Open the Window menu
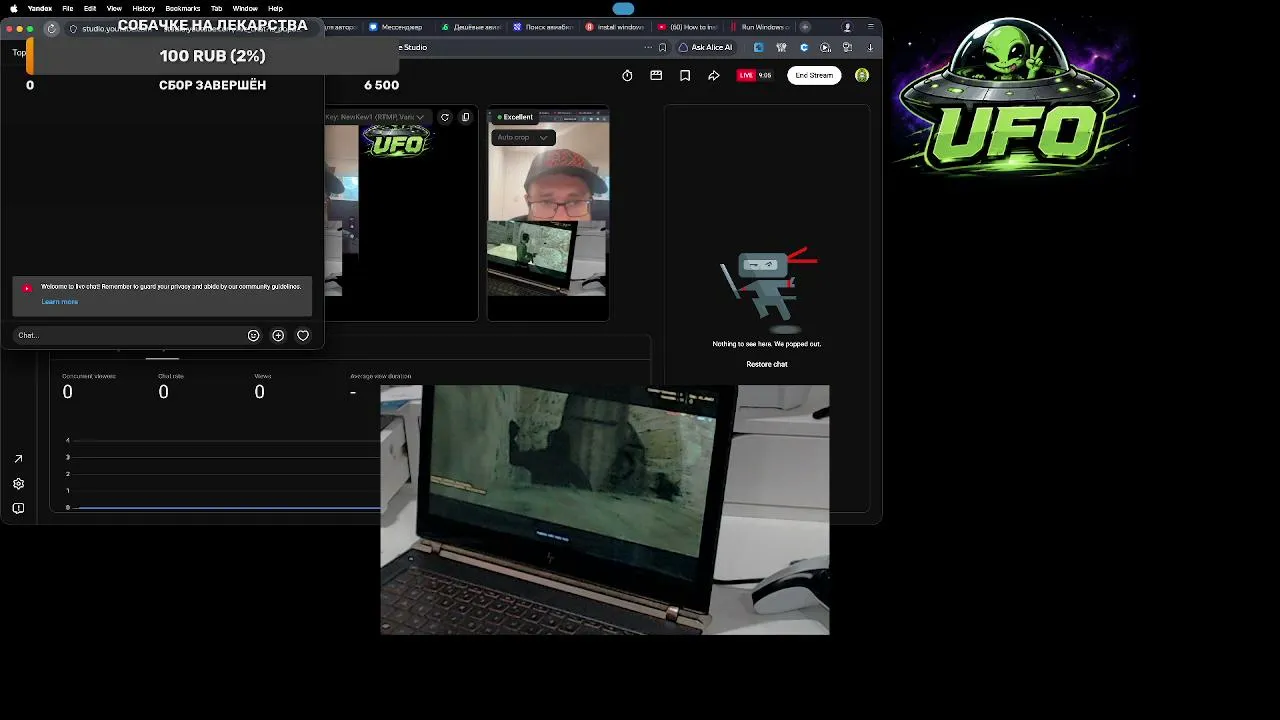The width and height of the screenshot is (1280, 720). [x=245, y=8]
